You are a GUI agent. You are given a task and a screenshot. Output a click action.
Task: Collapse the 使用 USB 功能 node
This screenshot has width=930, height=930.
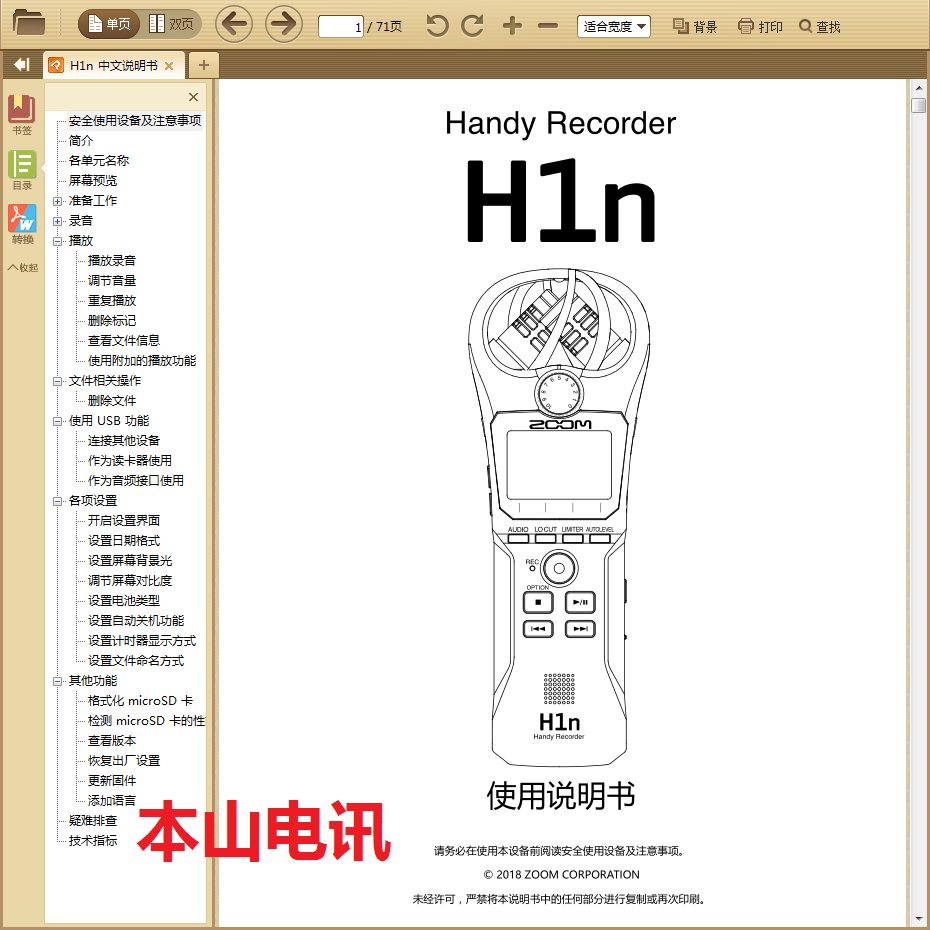coord(58,421)
